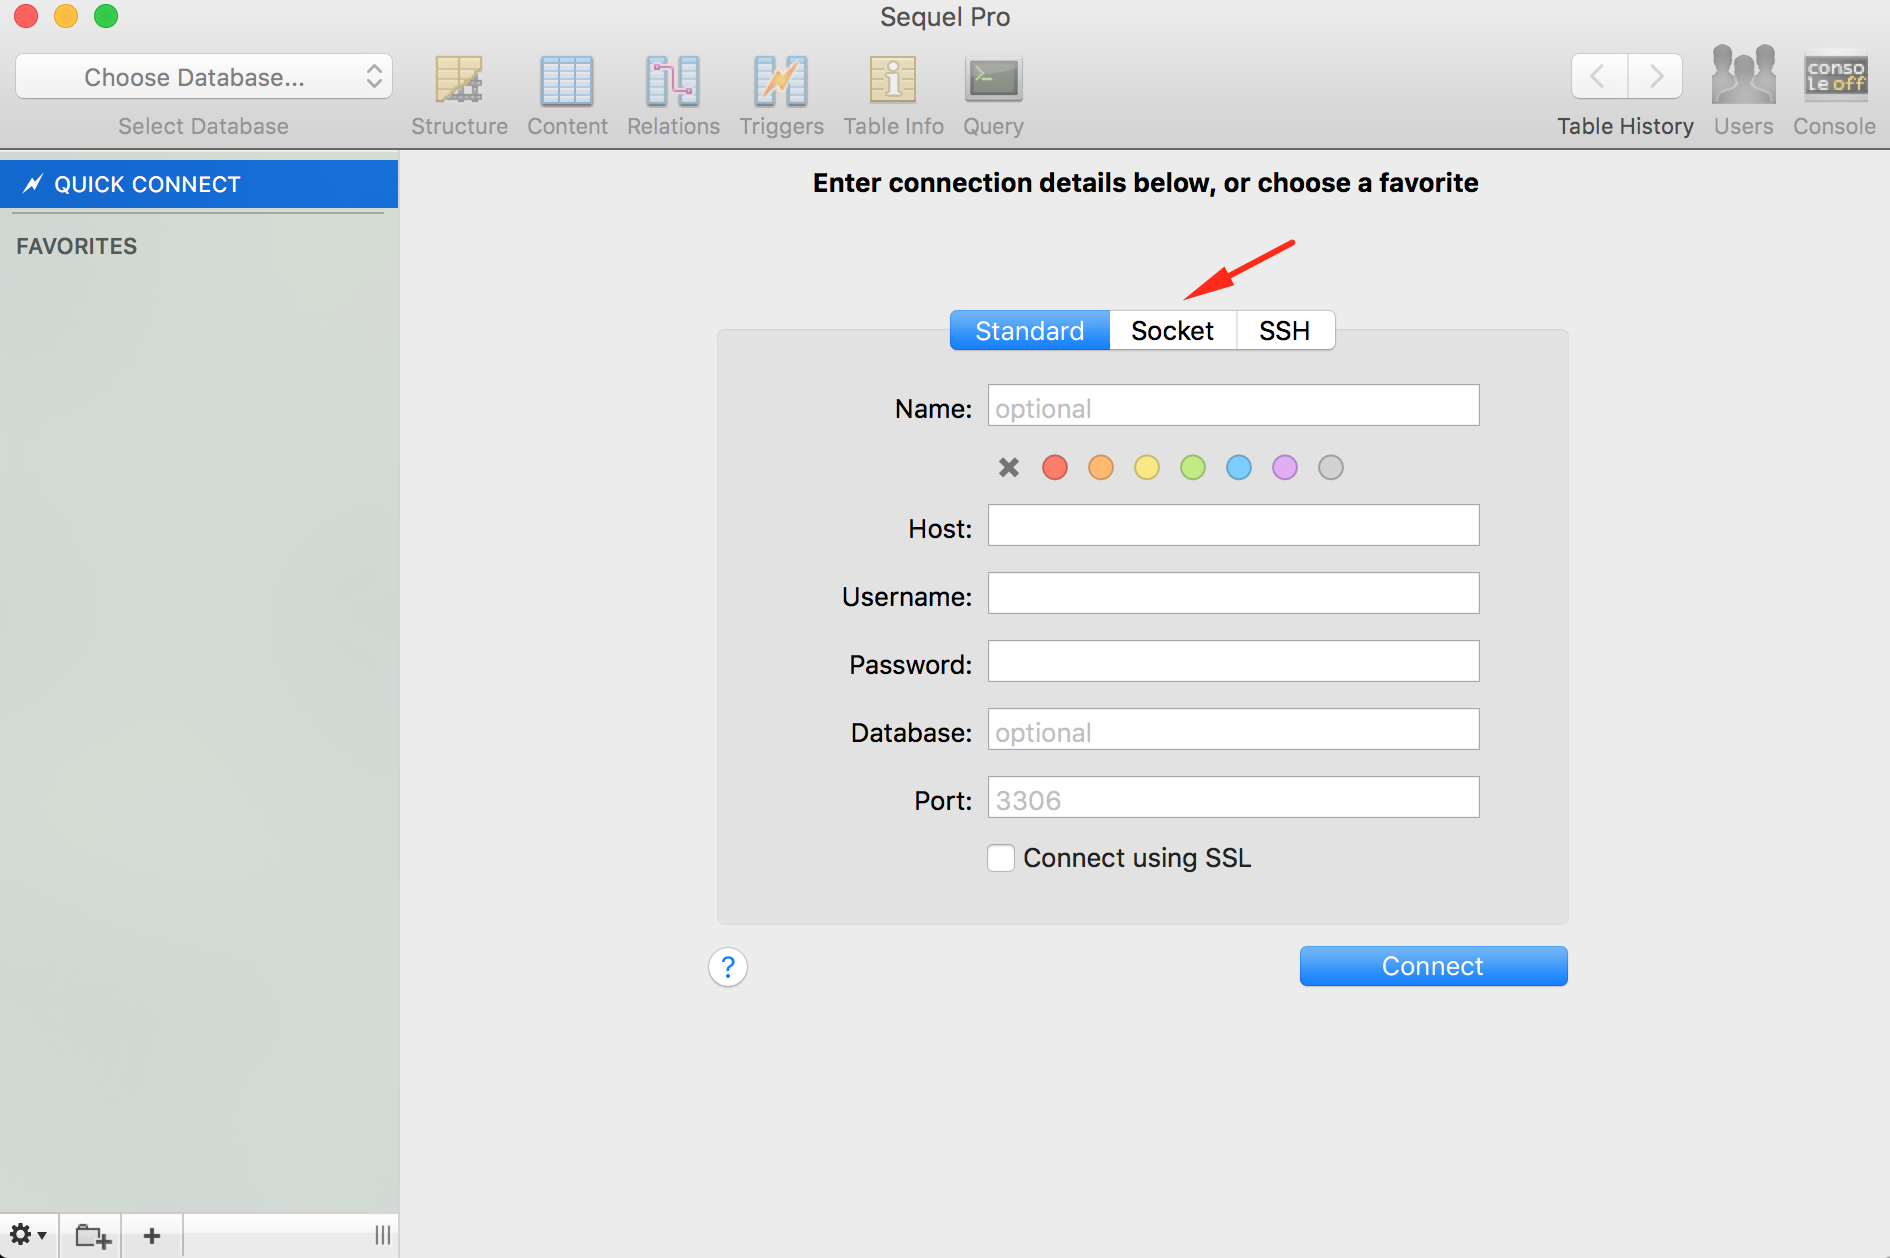Focus the Name input field

[1233, 405]
